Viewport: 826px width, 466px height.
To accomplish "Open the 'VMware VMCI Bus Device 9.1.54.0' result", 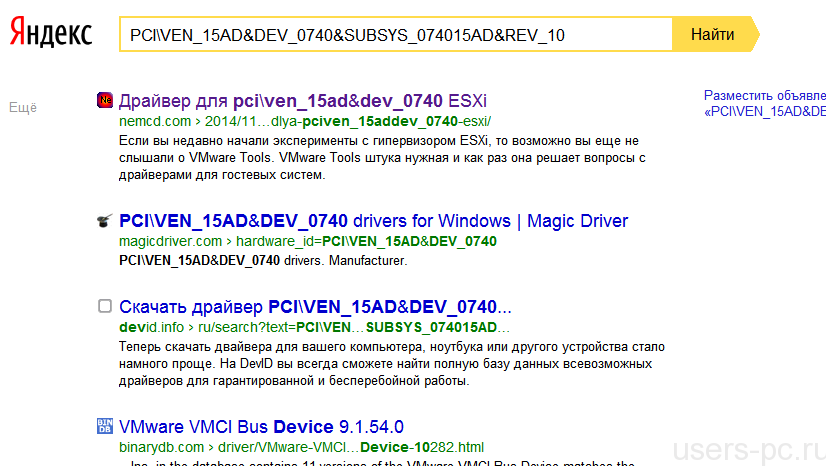I will 261,427.
